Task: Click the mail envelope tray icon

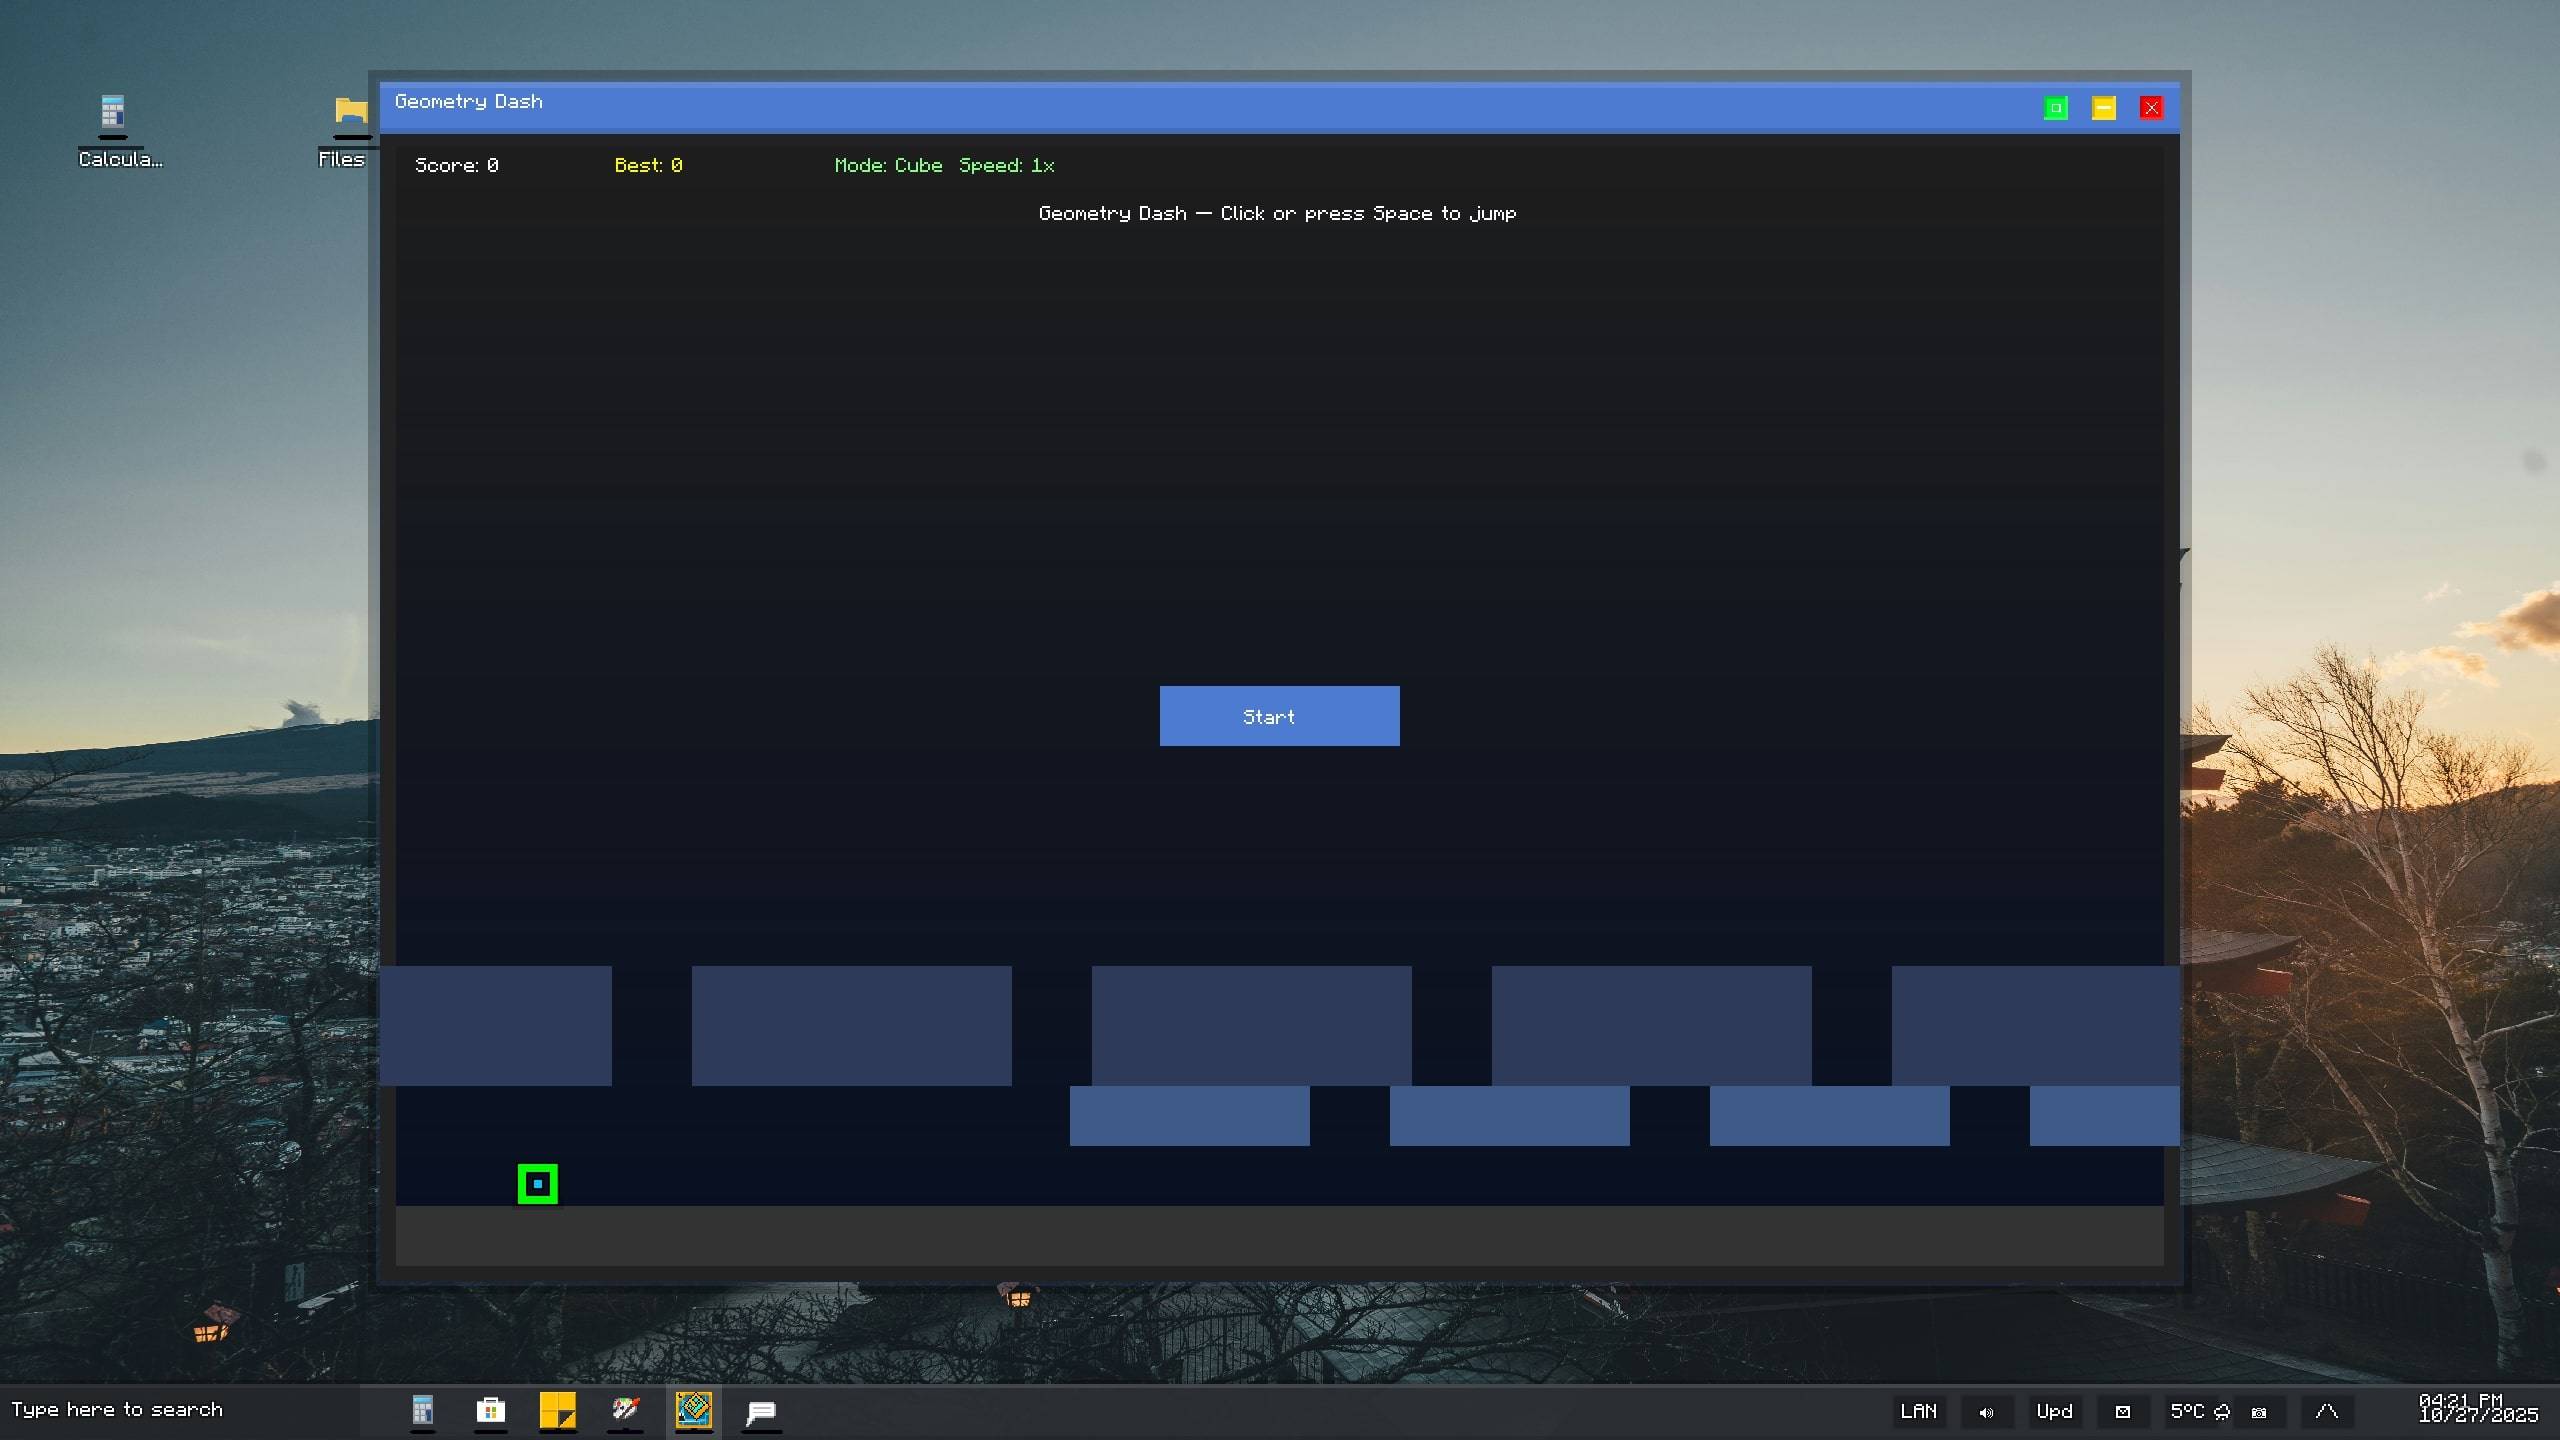Action: (x=2122, y=1412)
